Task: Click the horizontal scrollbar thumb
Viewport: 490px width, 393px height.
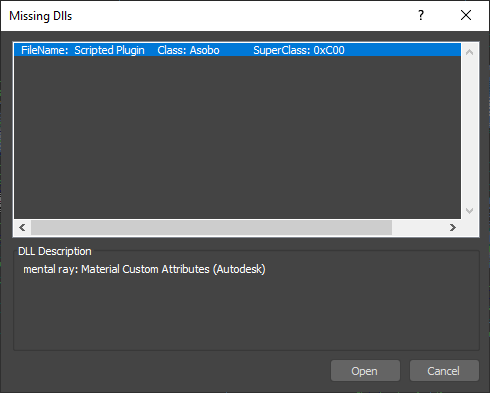Action: point(211,227)
